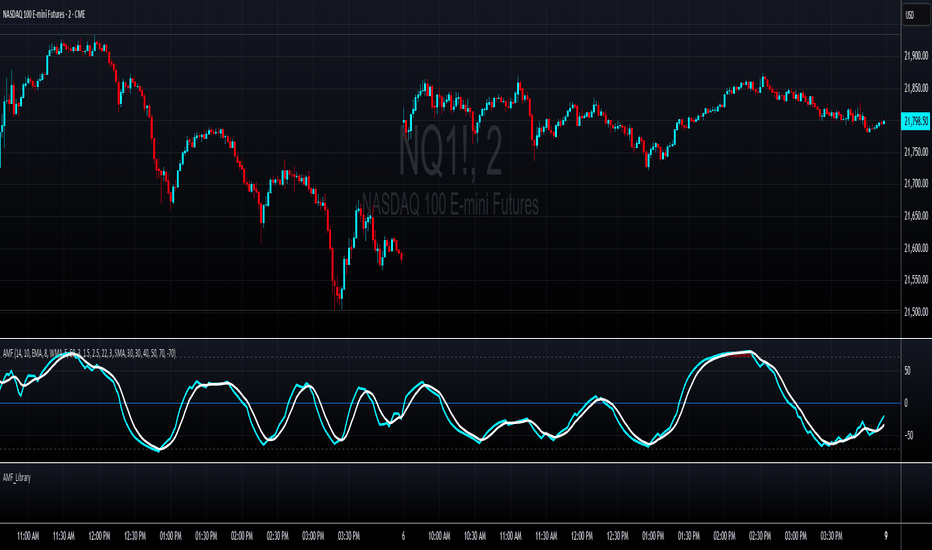Viewport: 932px width, 550px height.
Task: Click the 10:00 AM time axis label
Action: click(x=439, y=536)
